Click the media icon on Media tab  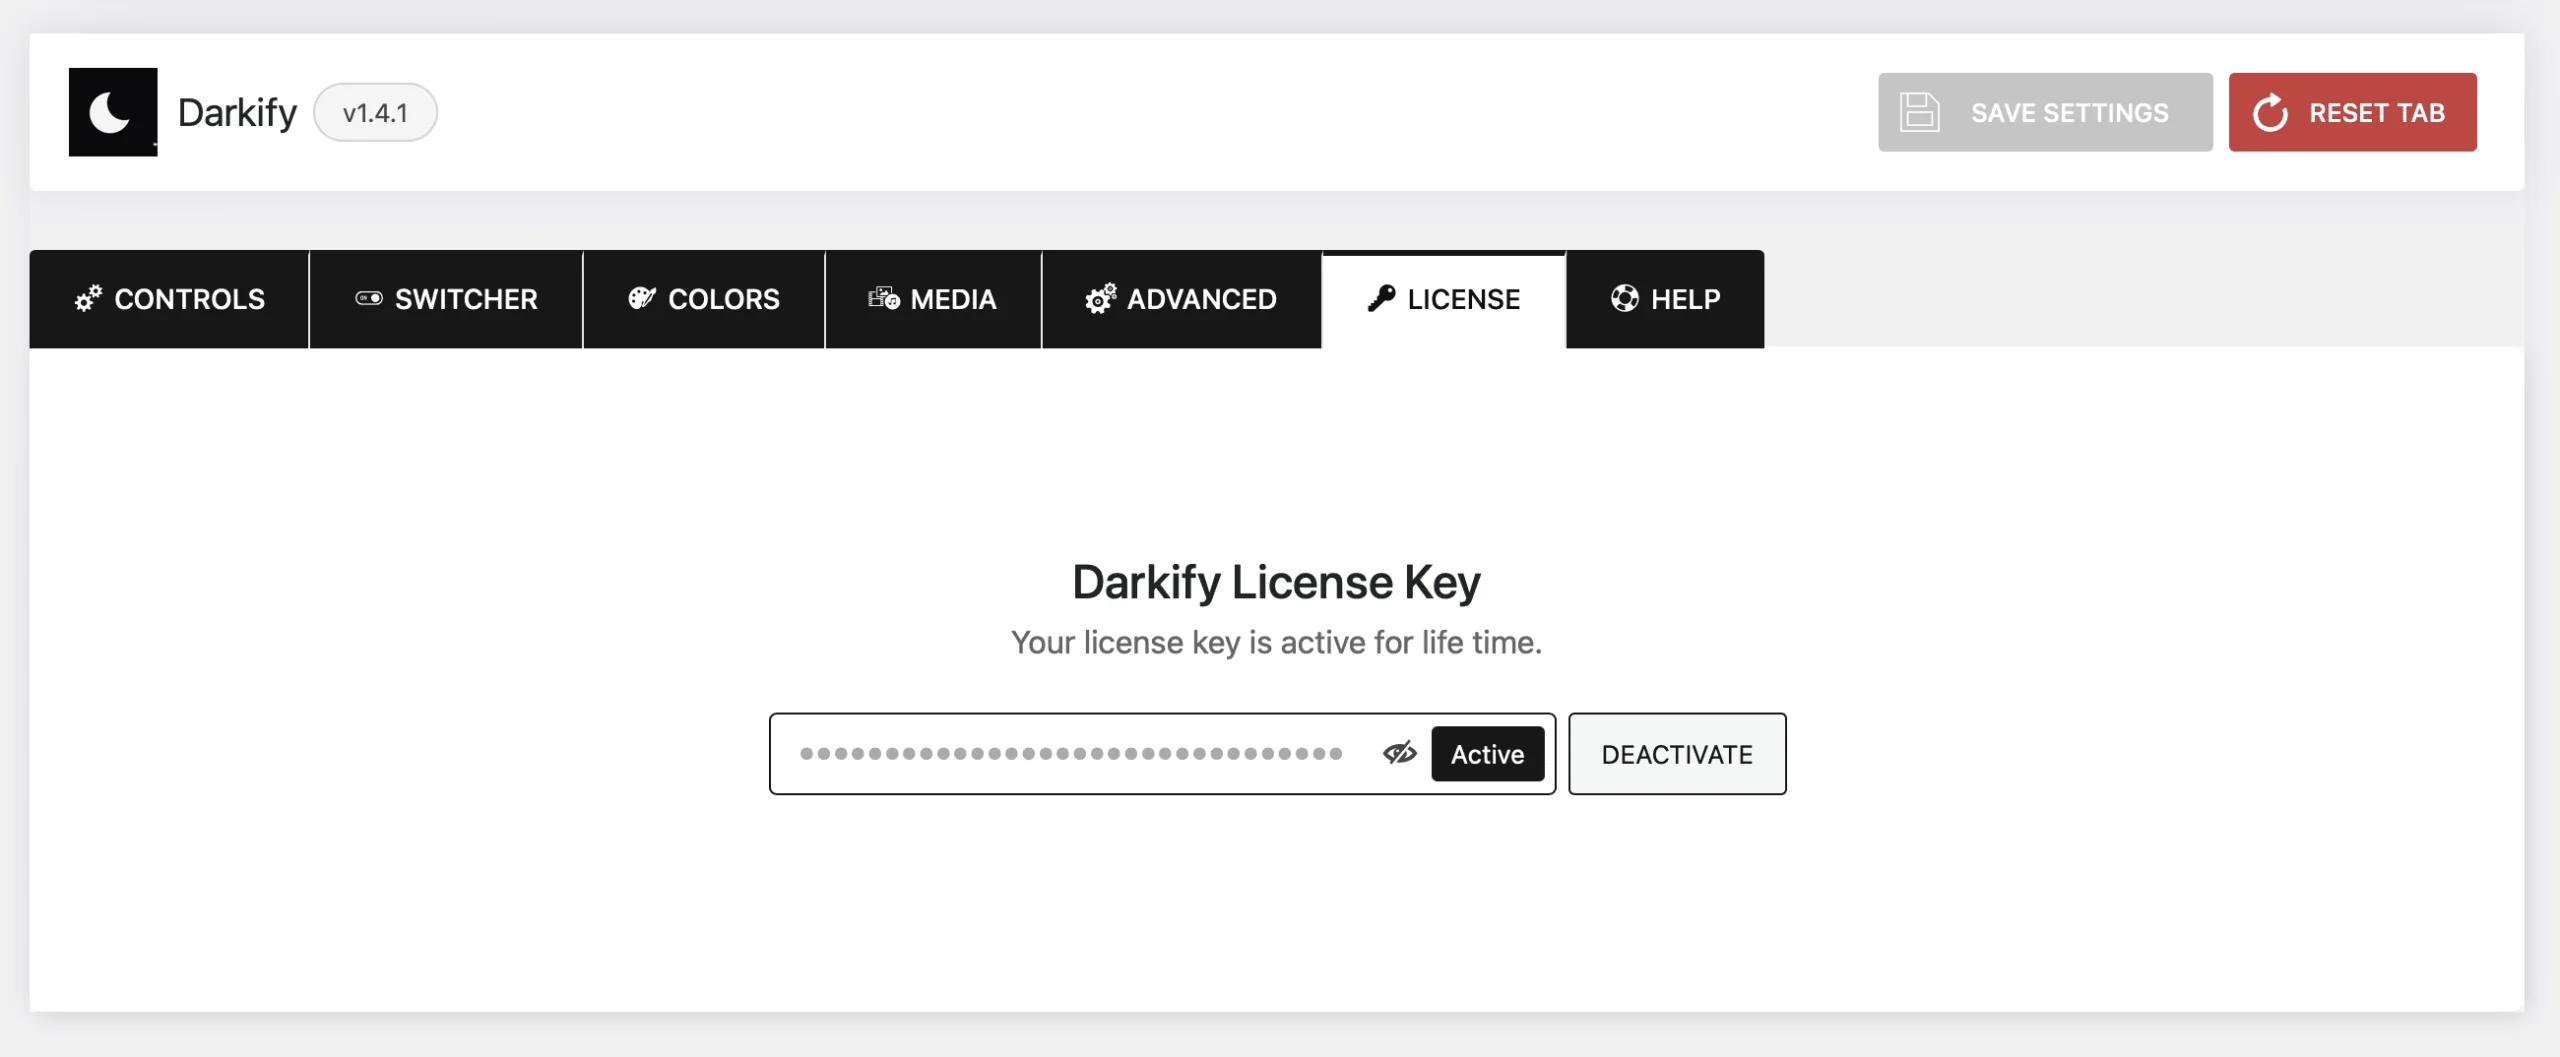pos(884,298)
